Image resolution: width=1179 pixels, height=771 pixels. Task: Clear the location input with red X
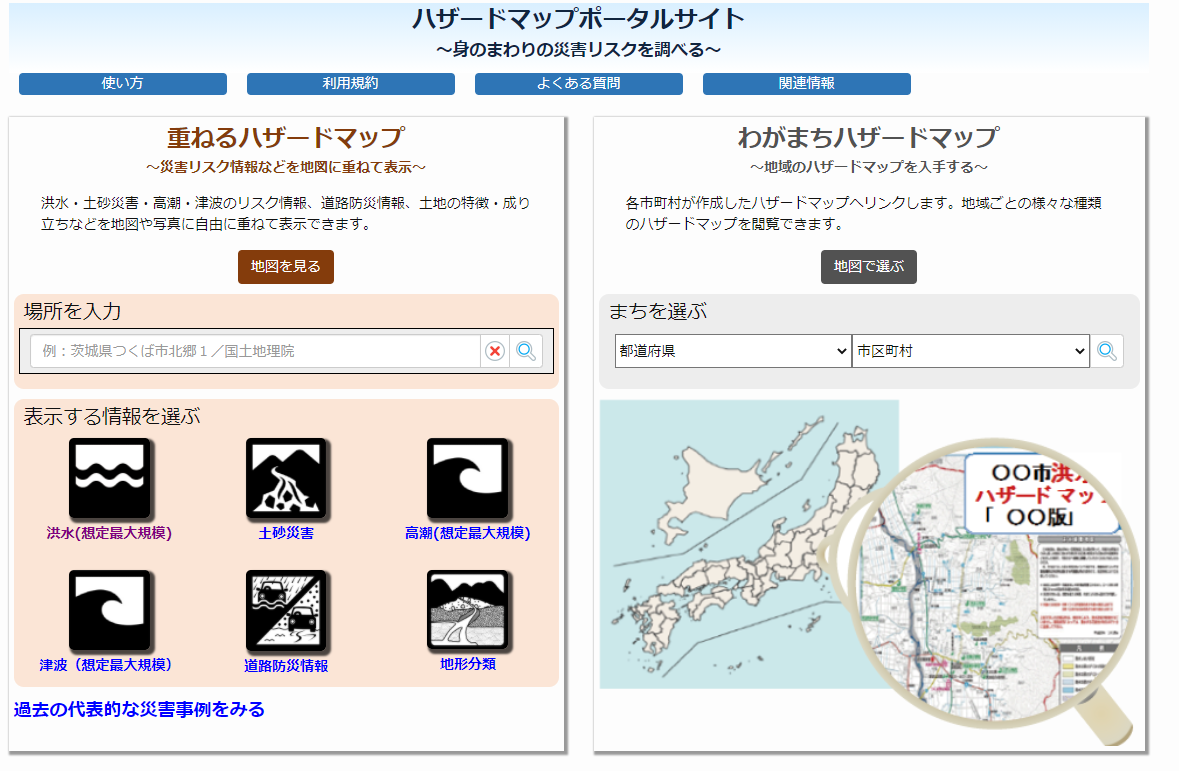(495, 351)
